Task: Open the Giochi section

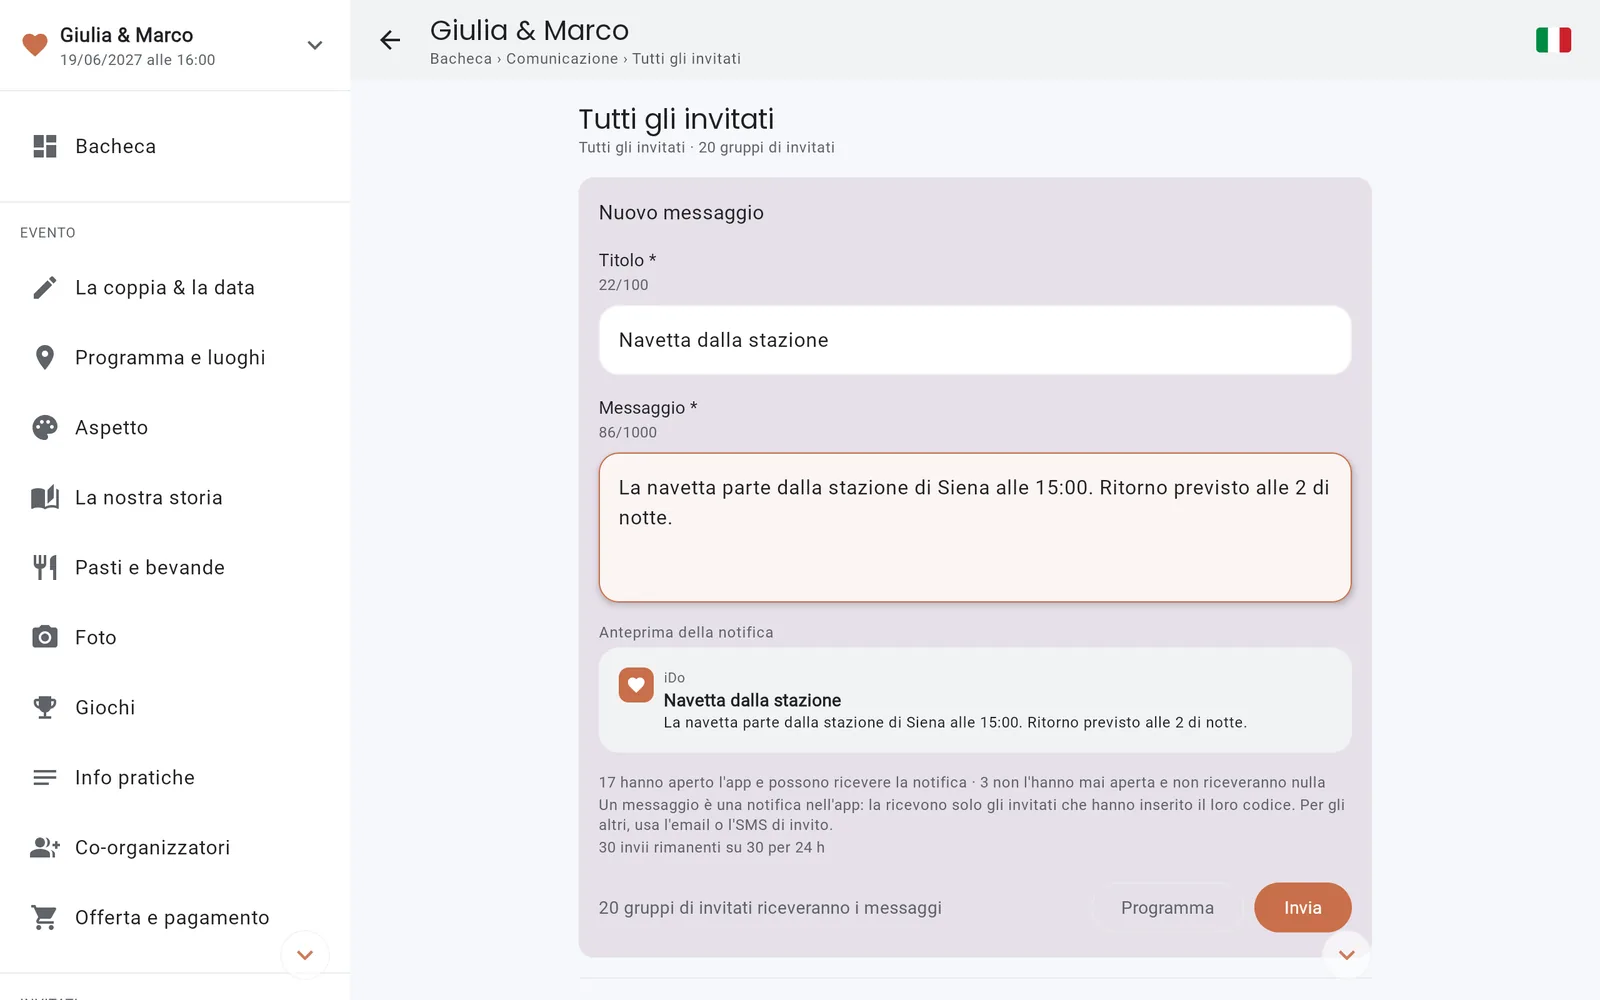Action: pyautogui.click(x=175, y=708)
